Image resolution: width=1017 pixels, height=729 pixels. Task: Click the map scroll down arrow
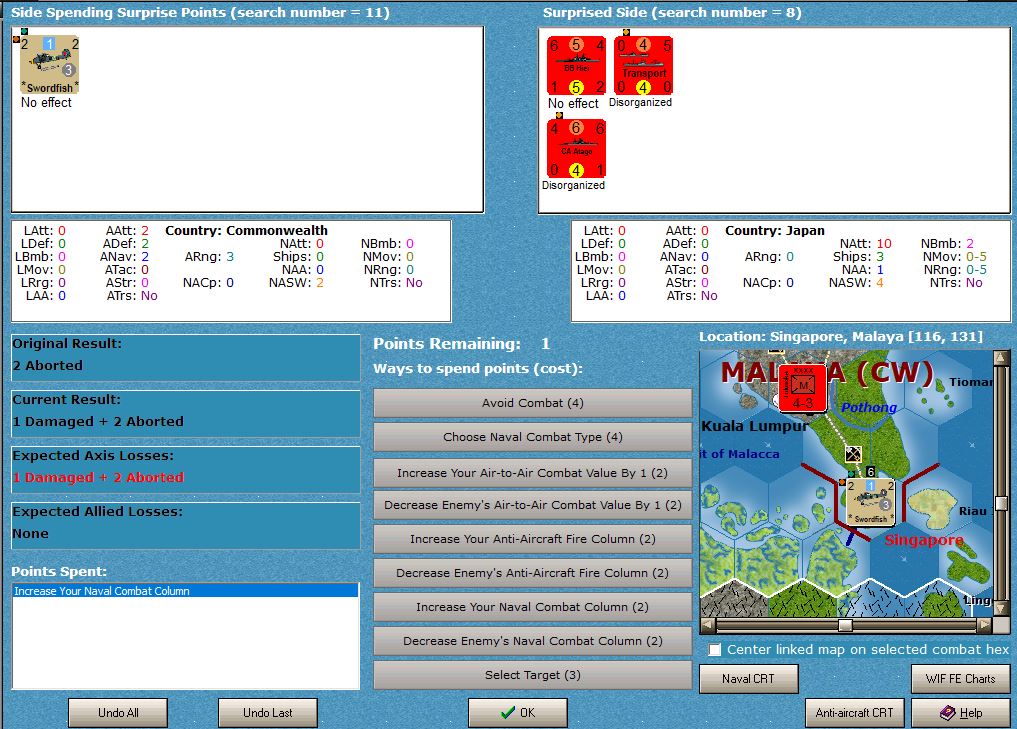[x=1001, y=609]
